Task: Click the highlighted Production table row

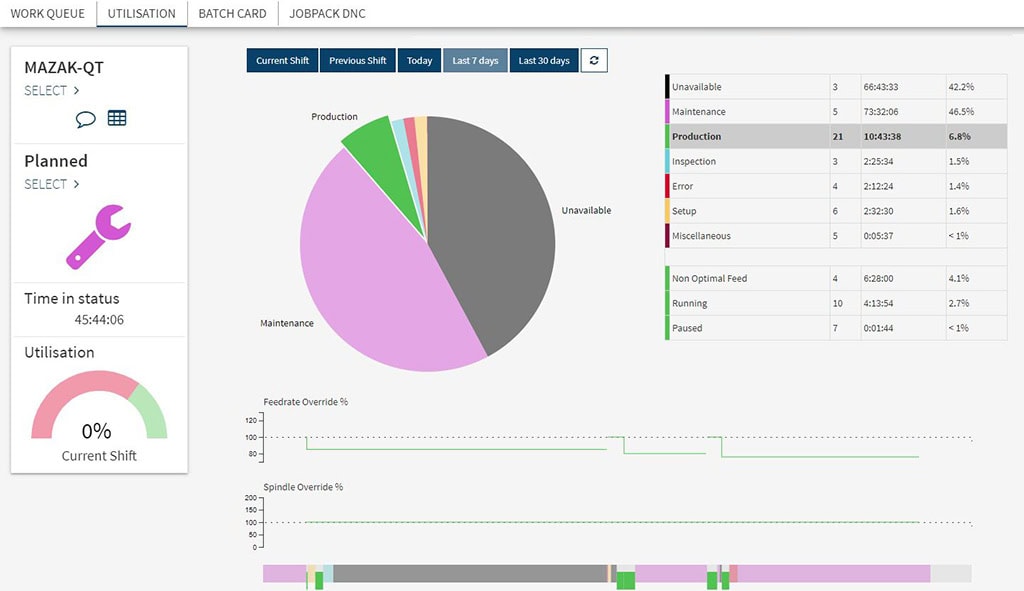Action: 836,137
